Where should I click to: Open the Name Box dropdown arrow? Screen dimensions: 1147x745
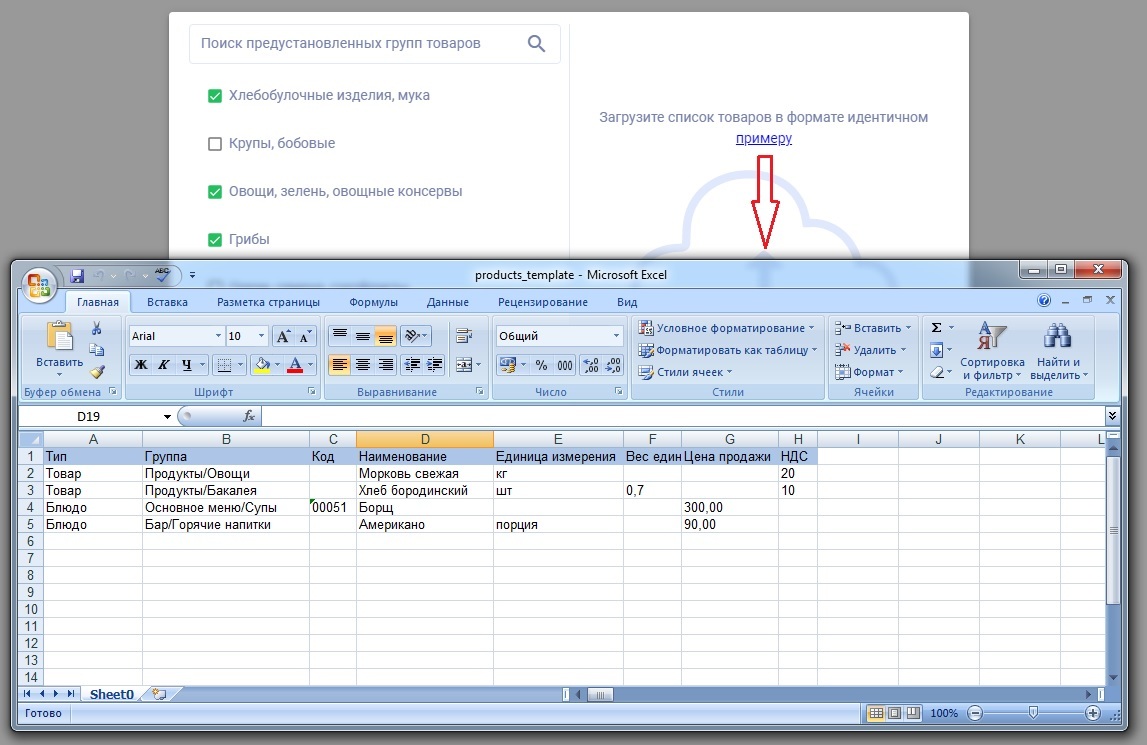(167, 416)
